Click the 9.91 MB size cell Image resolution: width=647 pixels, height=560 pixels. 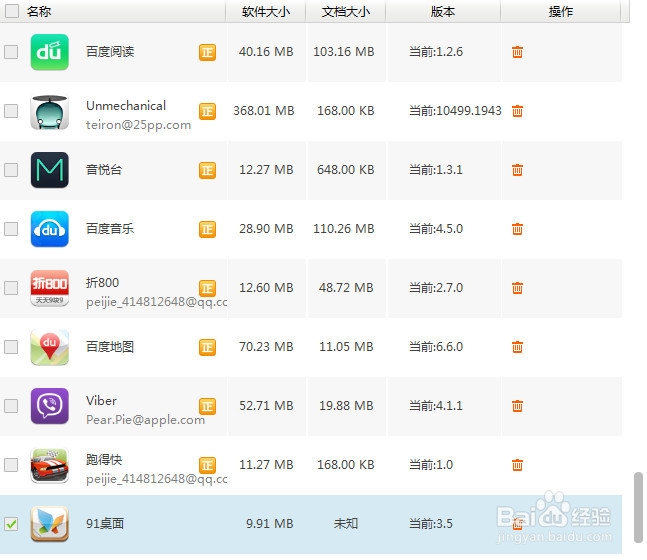270,524
